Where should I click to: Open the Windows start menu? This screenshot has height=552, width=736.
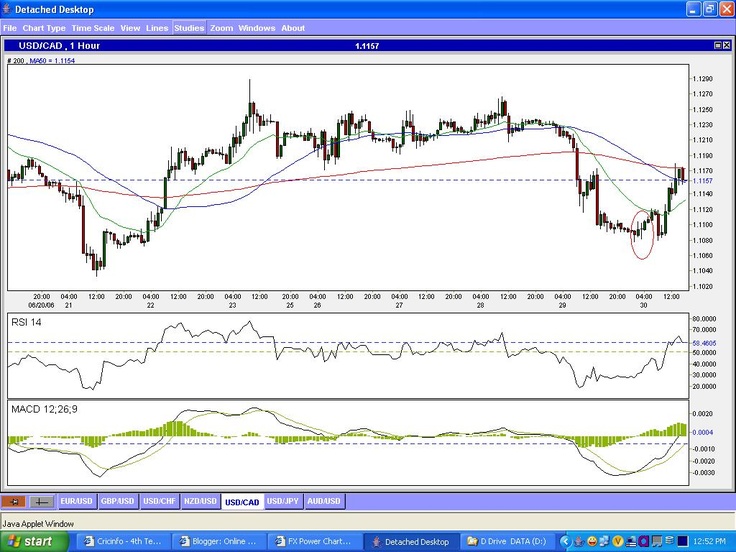34,542
